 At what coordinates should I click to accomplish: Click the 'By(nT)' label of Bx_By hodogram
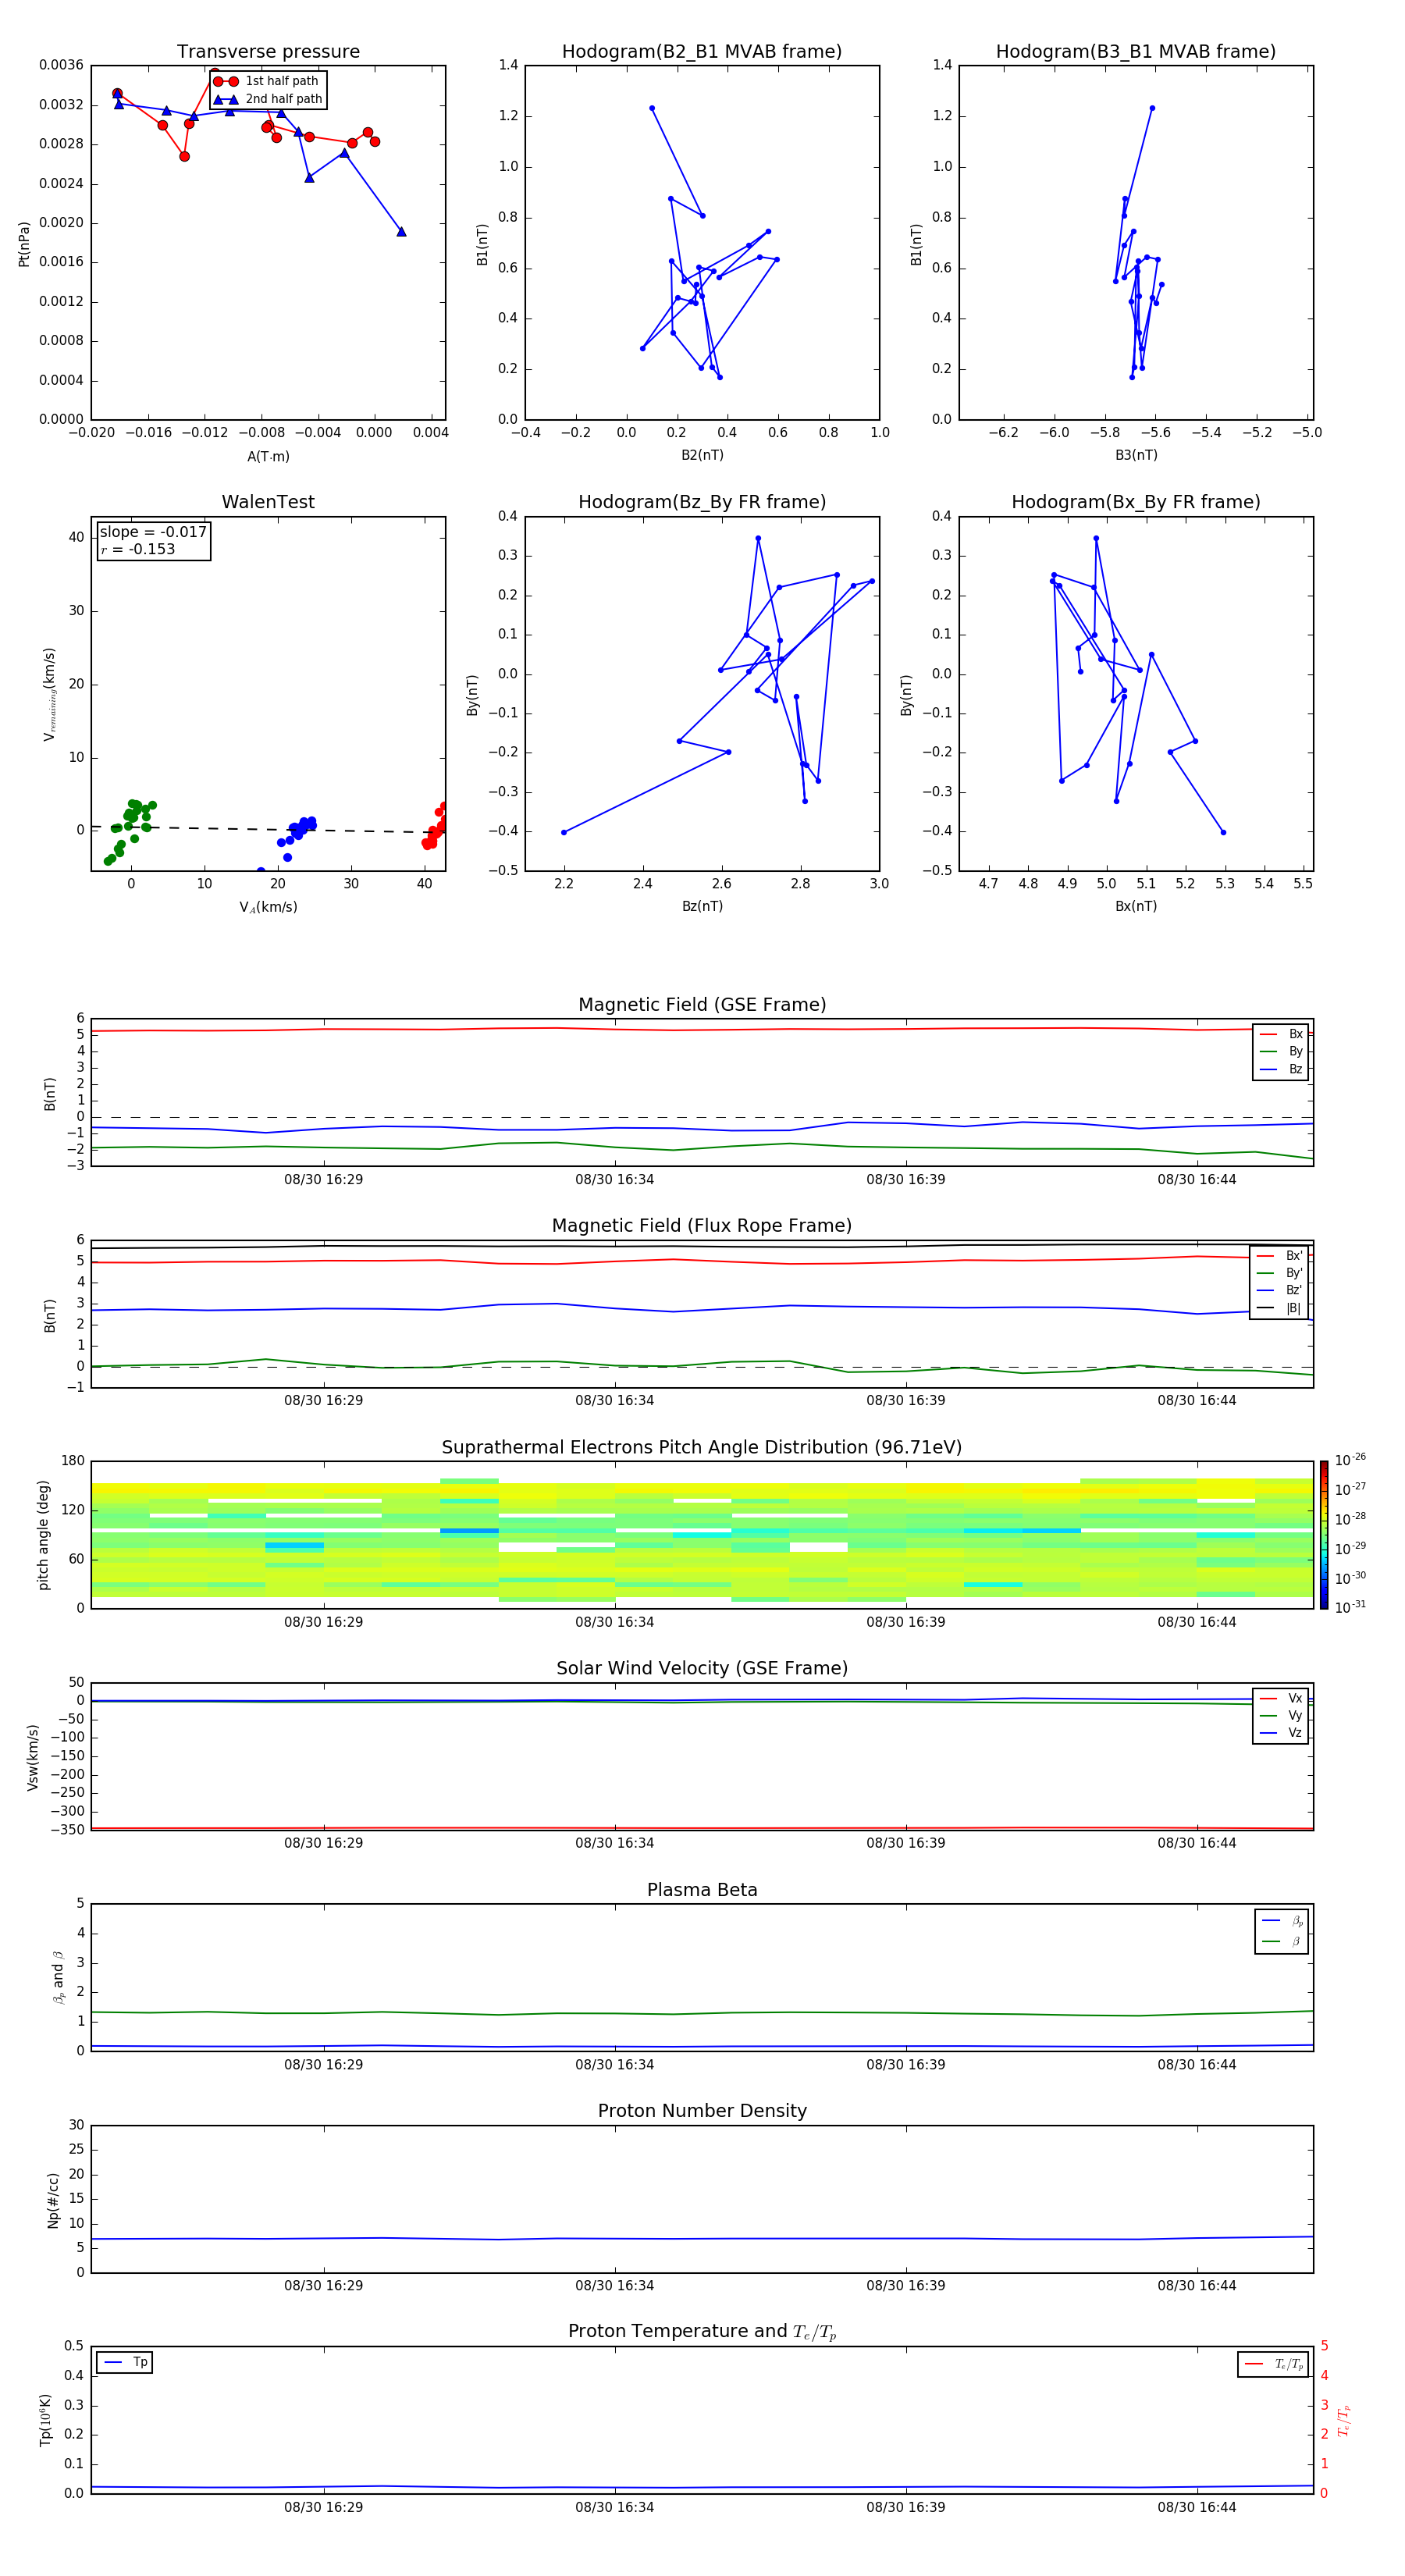906,695
